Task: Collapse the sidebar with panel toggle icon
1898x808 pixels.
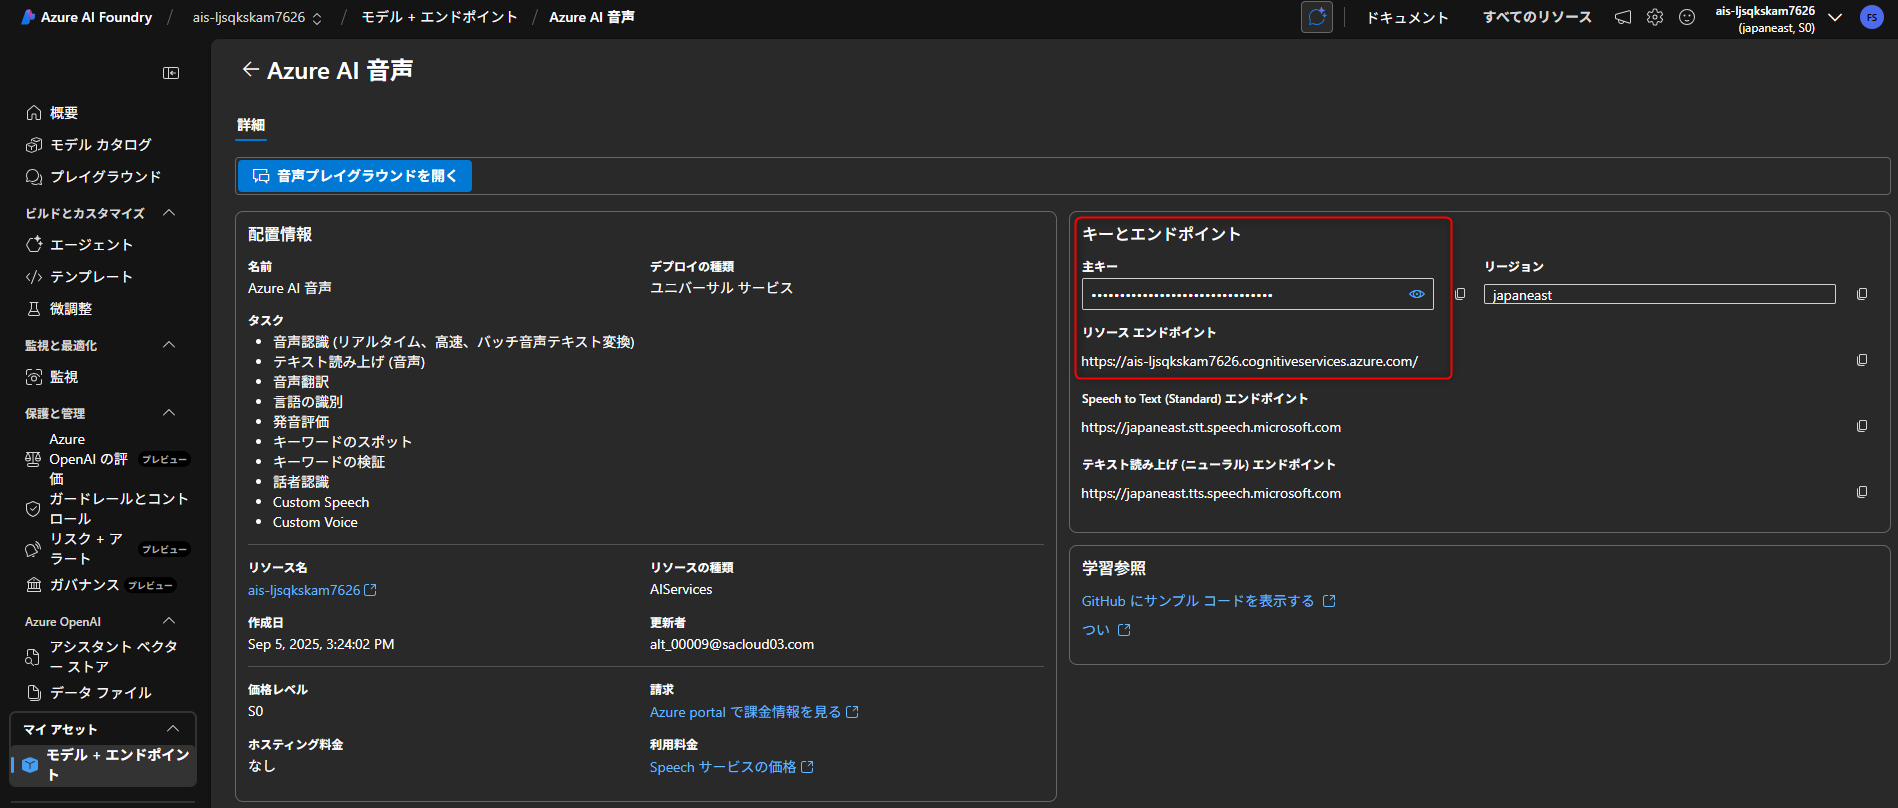Action: (171, 73)
